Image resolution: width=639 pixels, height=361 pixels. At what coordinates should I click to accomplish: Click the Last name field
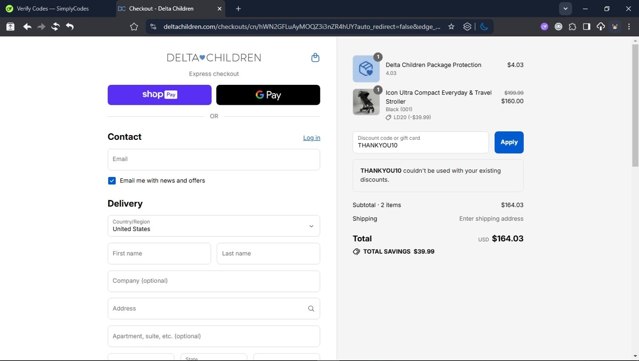tap(268, 253)
